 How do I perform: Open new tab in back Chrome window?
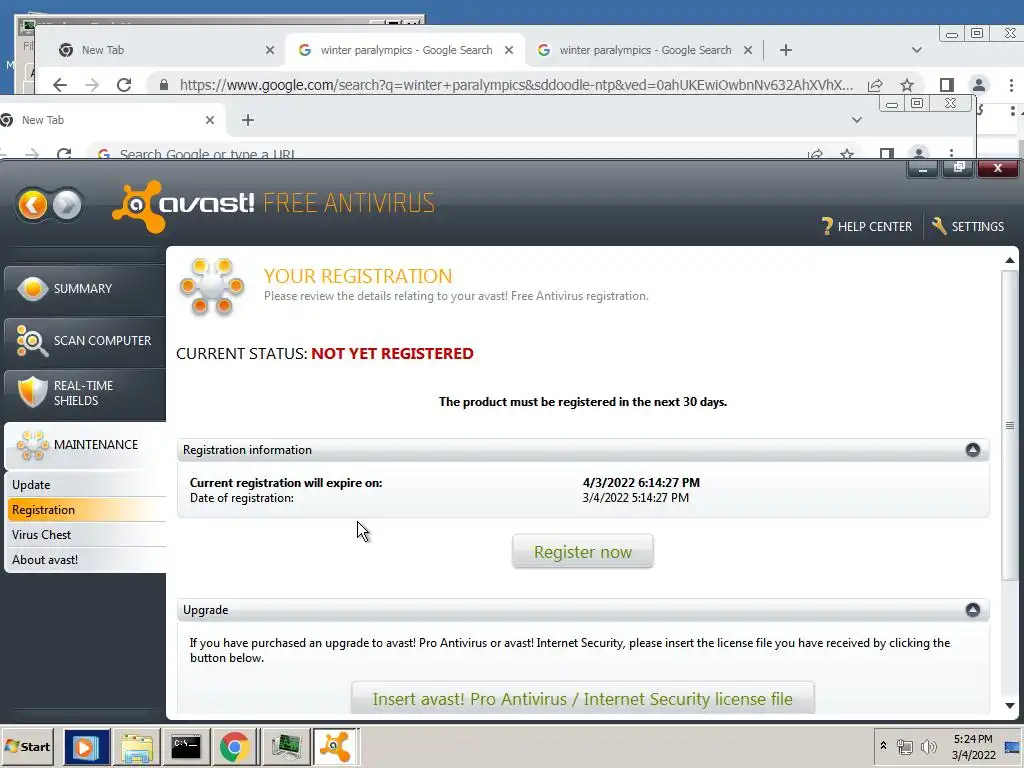[x=786, y=50]
